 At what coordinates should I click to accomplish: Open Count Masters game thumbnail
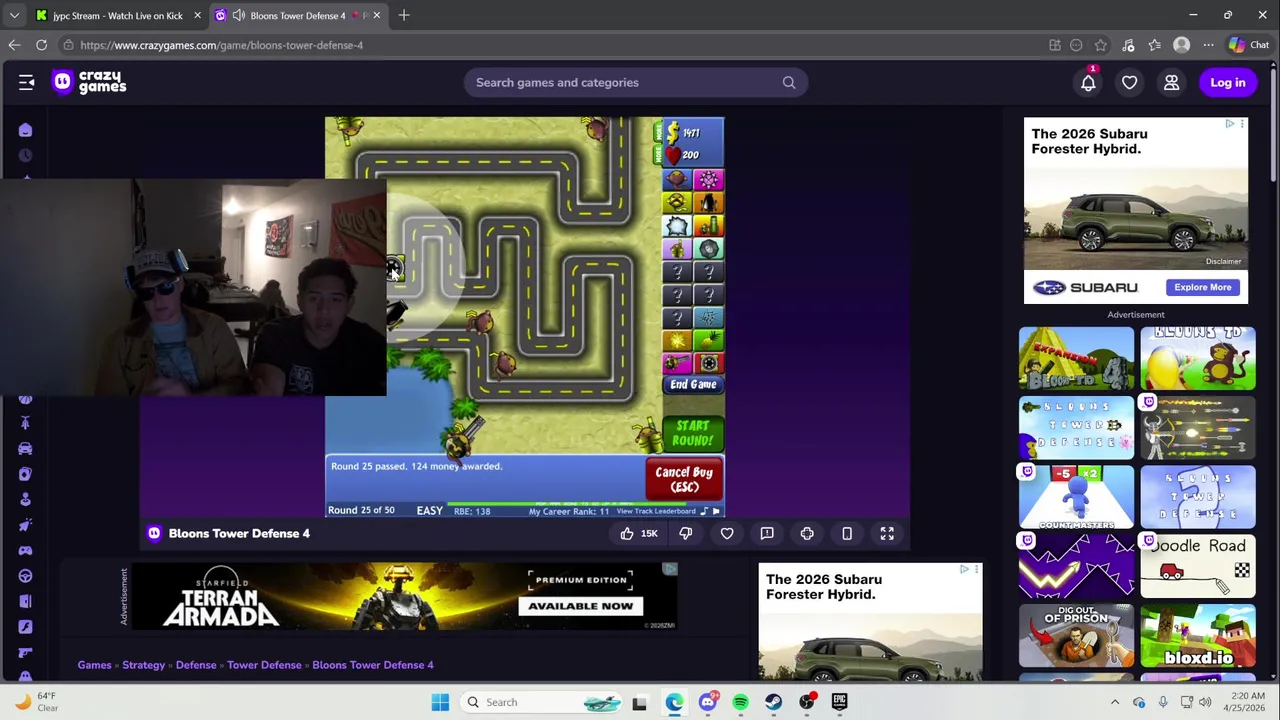1076,497
